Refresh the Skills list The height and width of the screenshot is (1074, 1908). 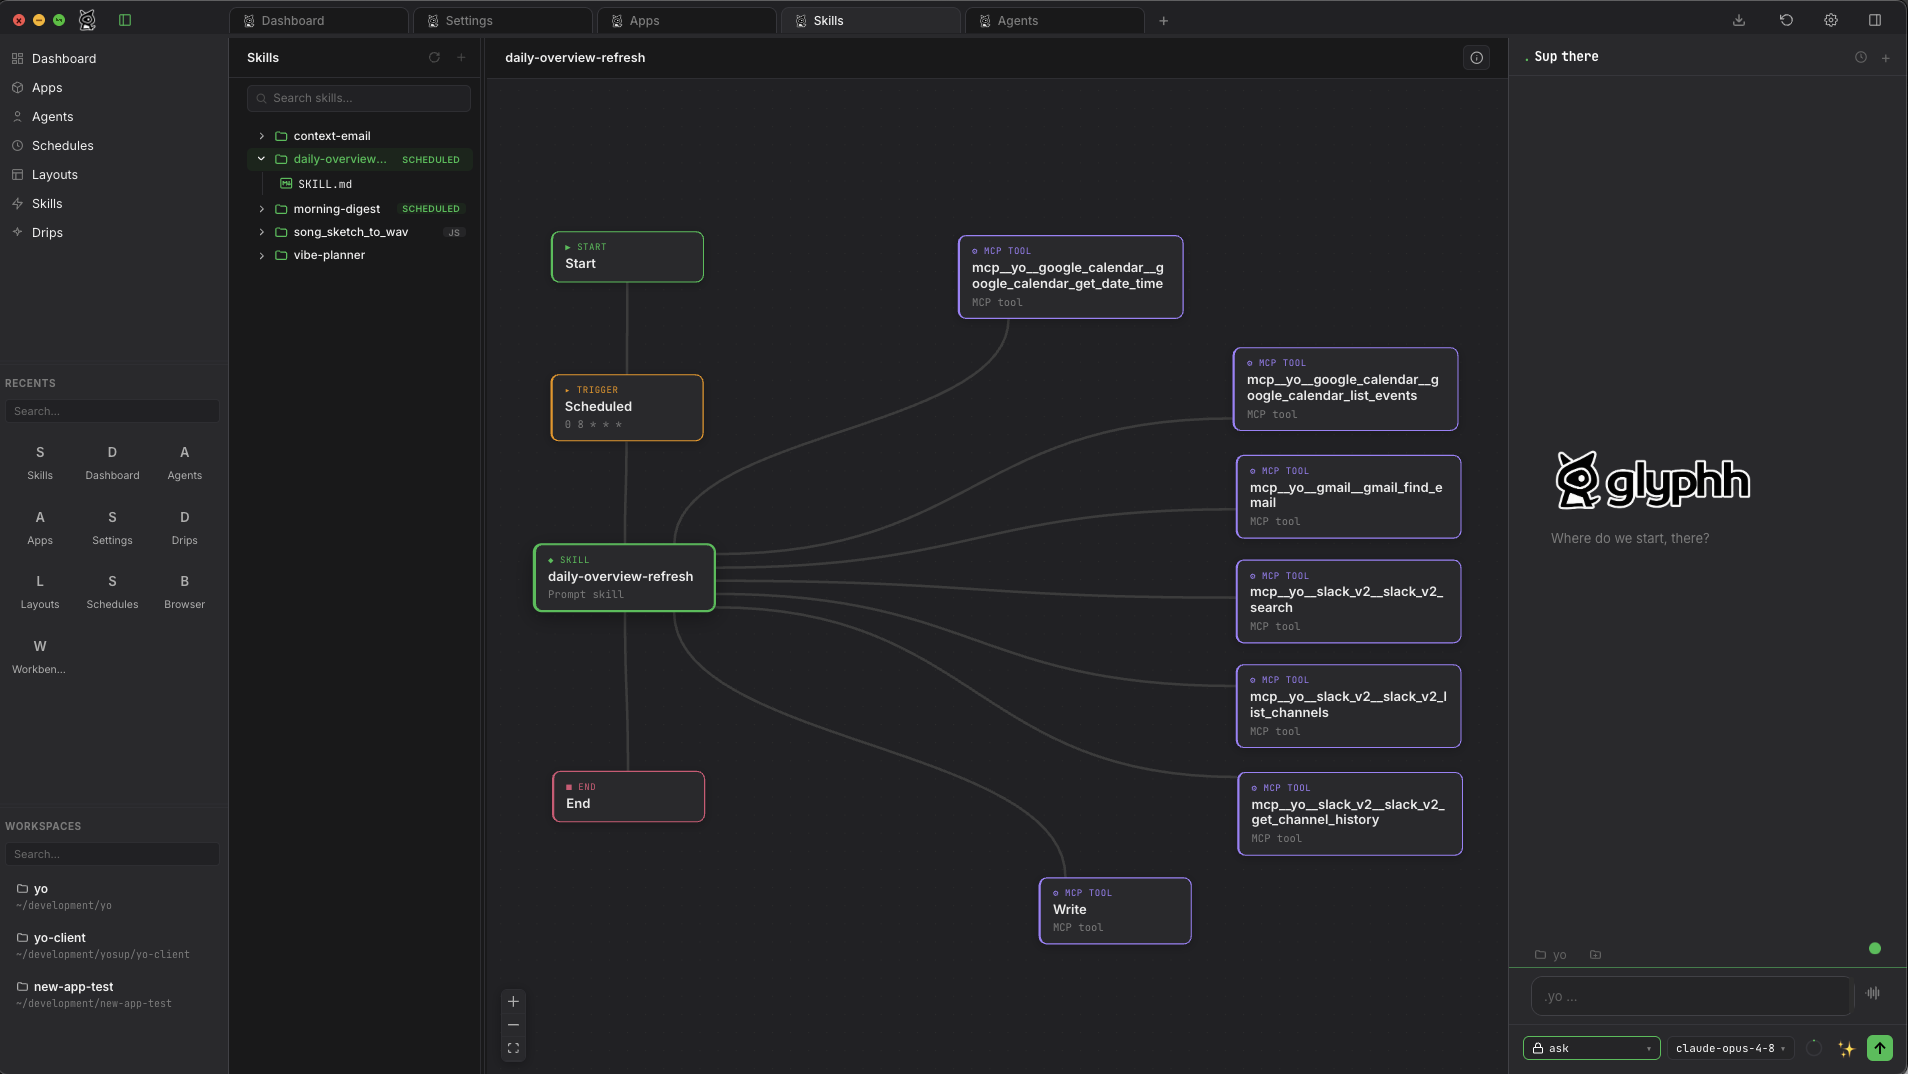(x=434, y=58)
